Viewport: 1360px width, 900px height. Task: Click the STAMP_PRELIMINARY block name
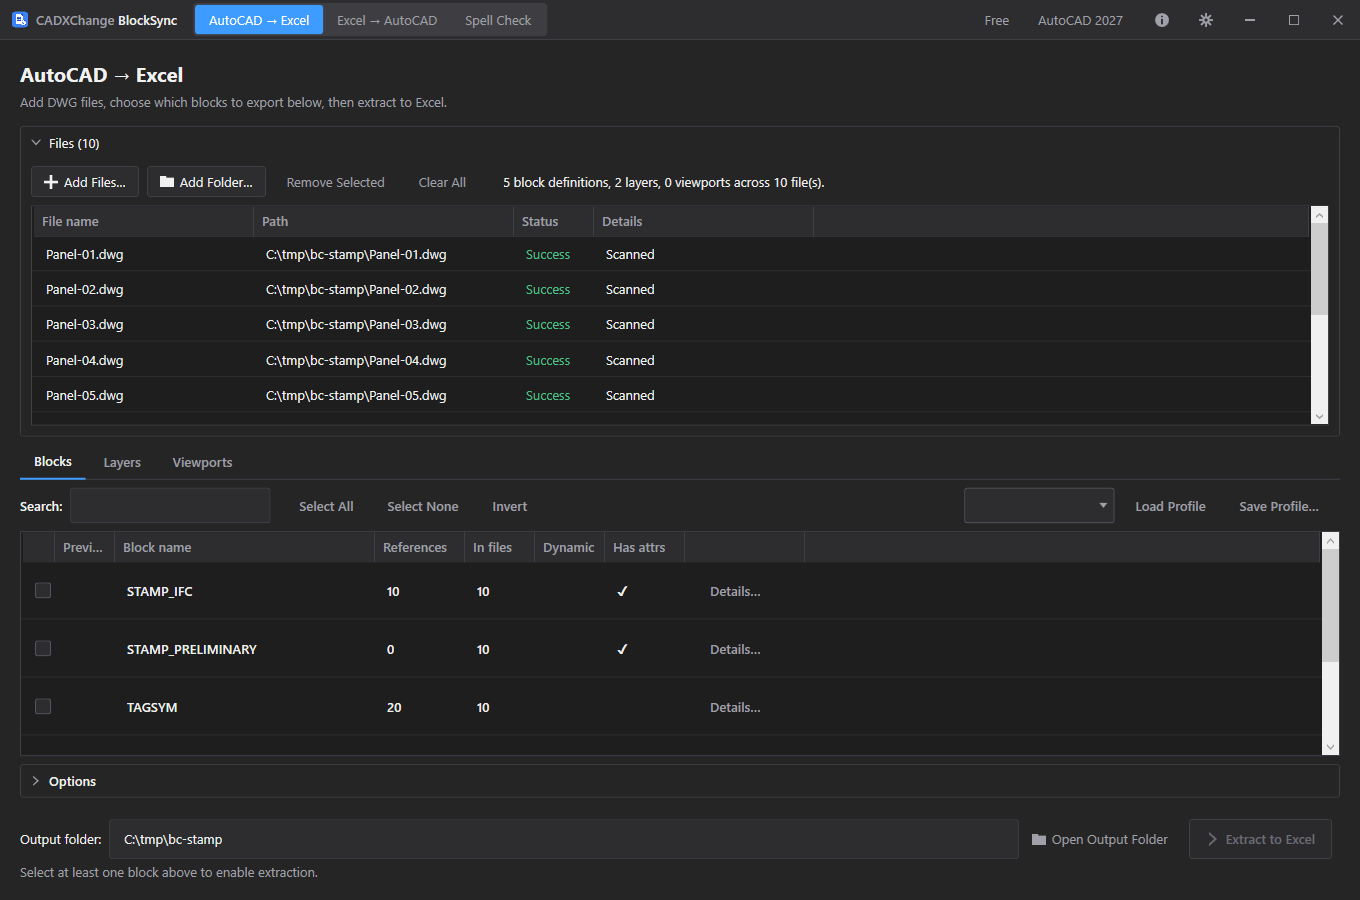point(192,649)
